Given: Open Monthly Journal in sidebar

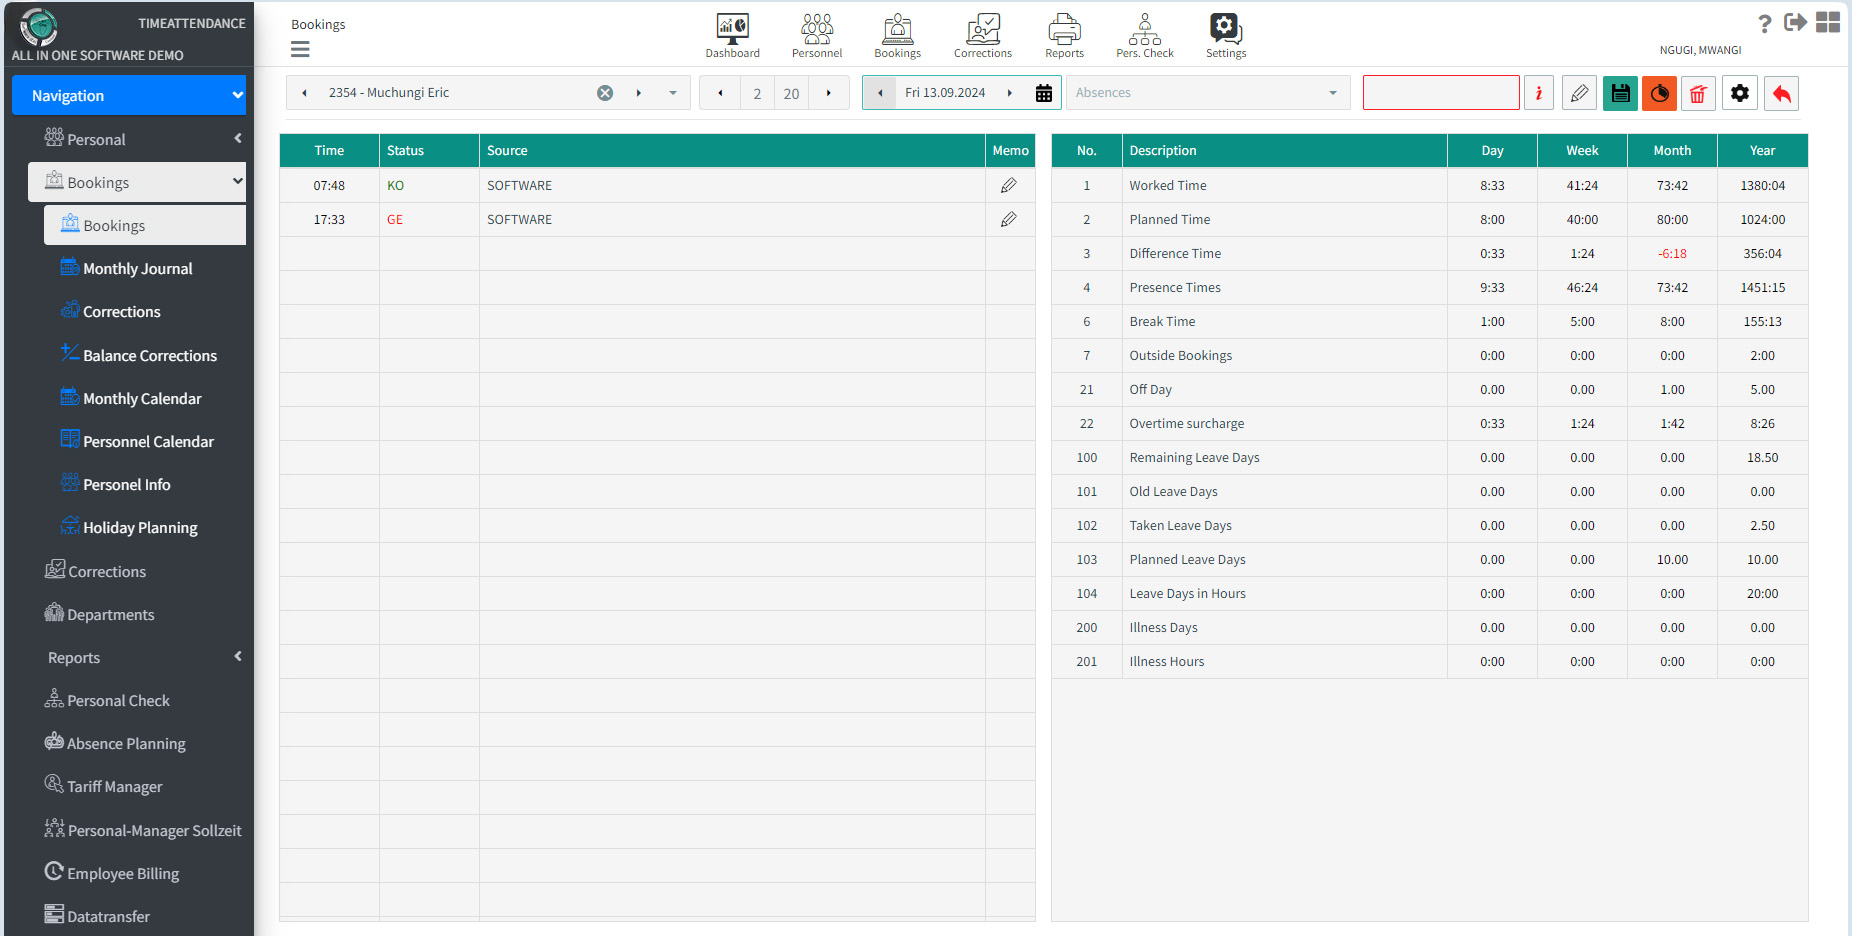Looking at the screenshot, I should (137, 268).
